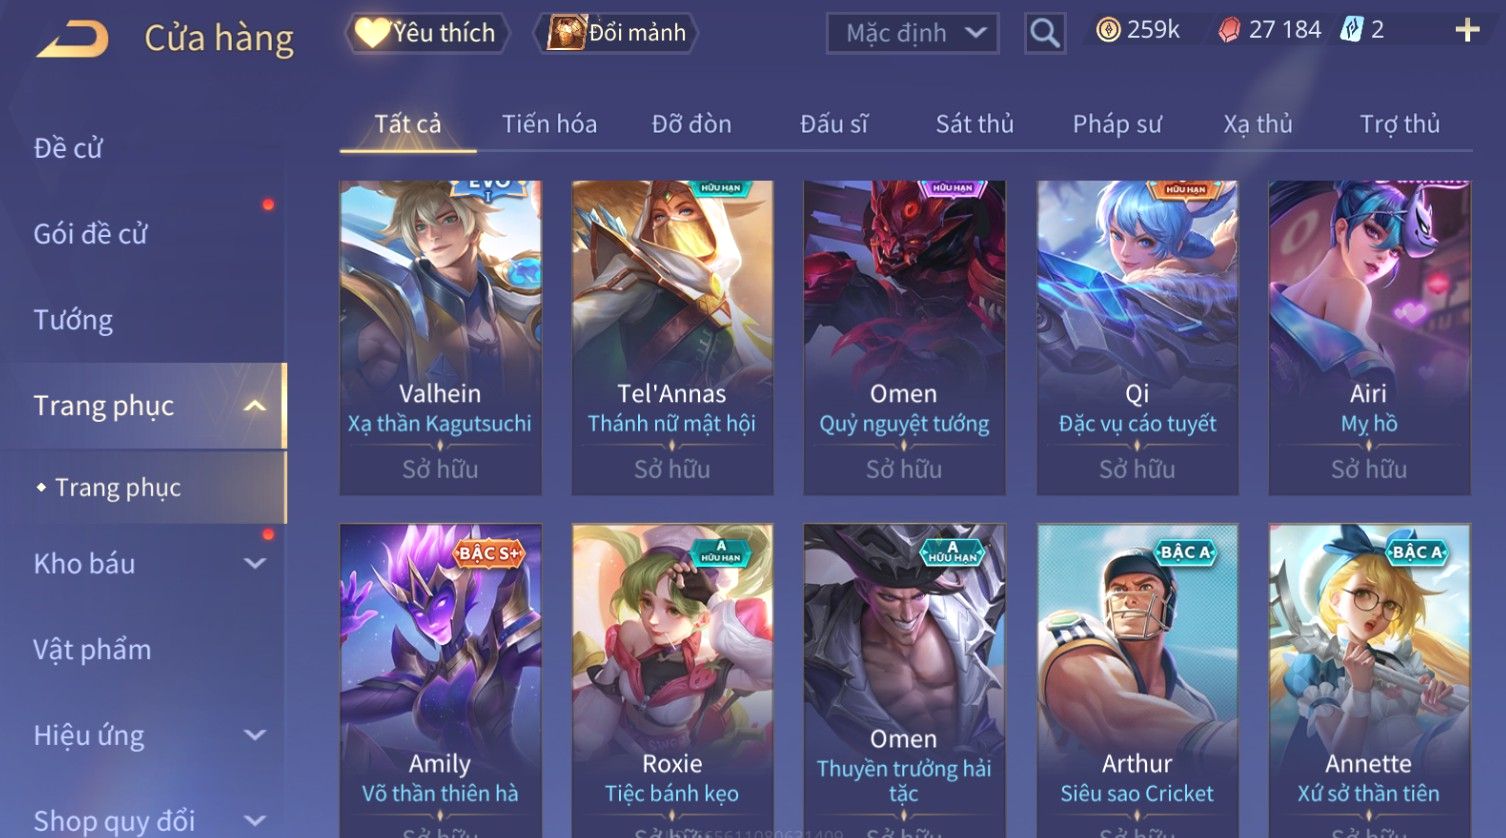Expand the Hiệu ứng sidebar section

point(255,736)
